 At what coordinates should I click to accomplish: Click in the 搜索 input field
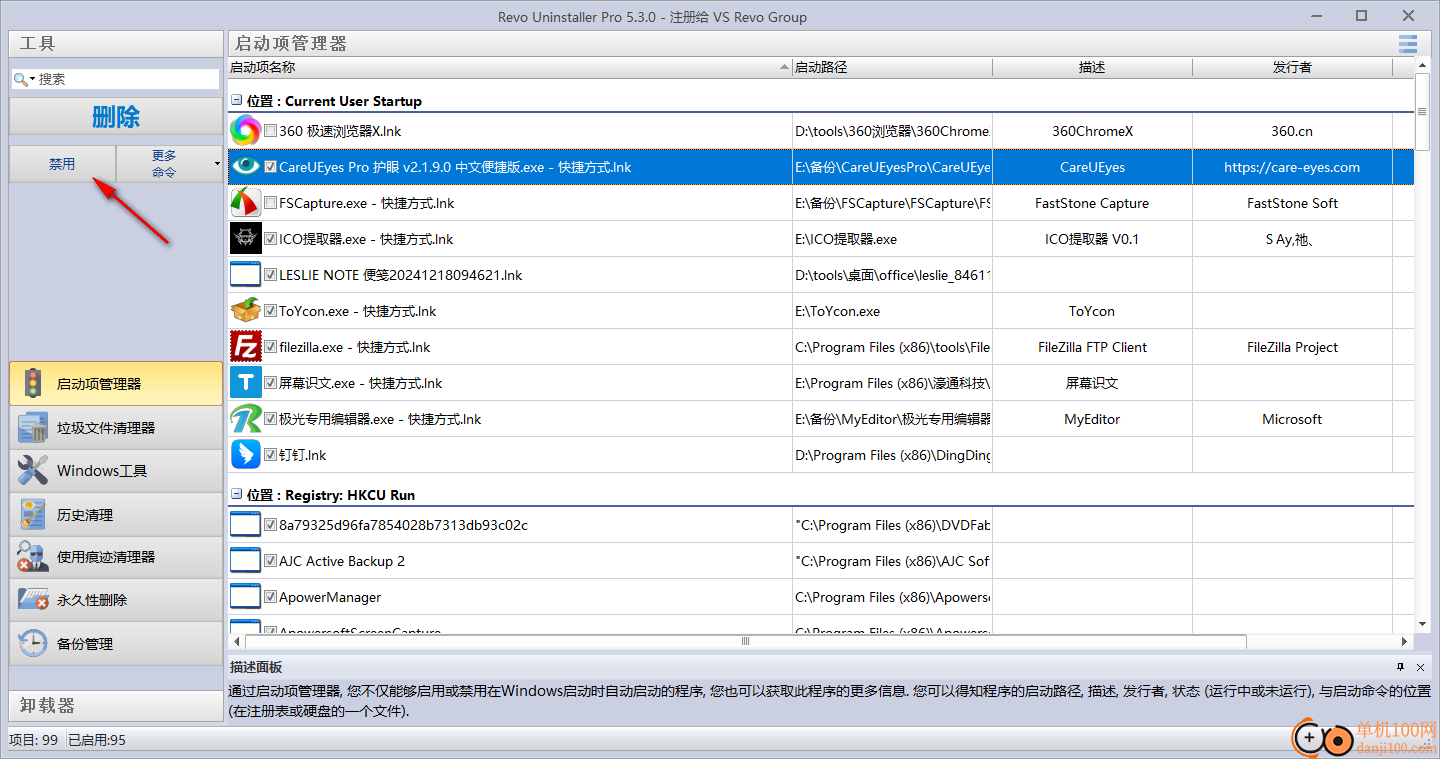click(128, 79)
